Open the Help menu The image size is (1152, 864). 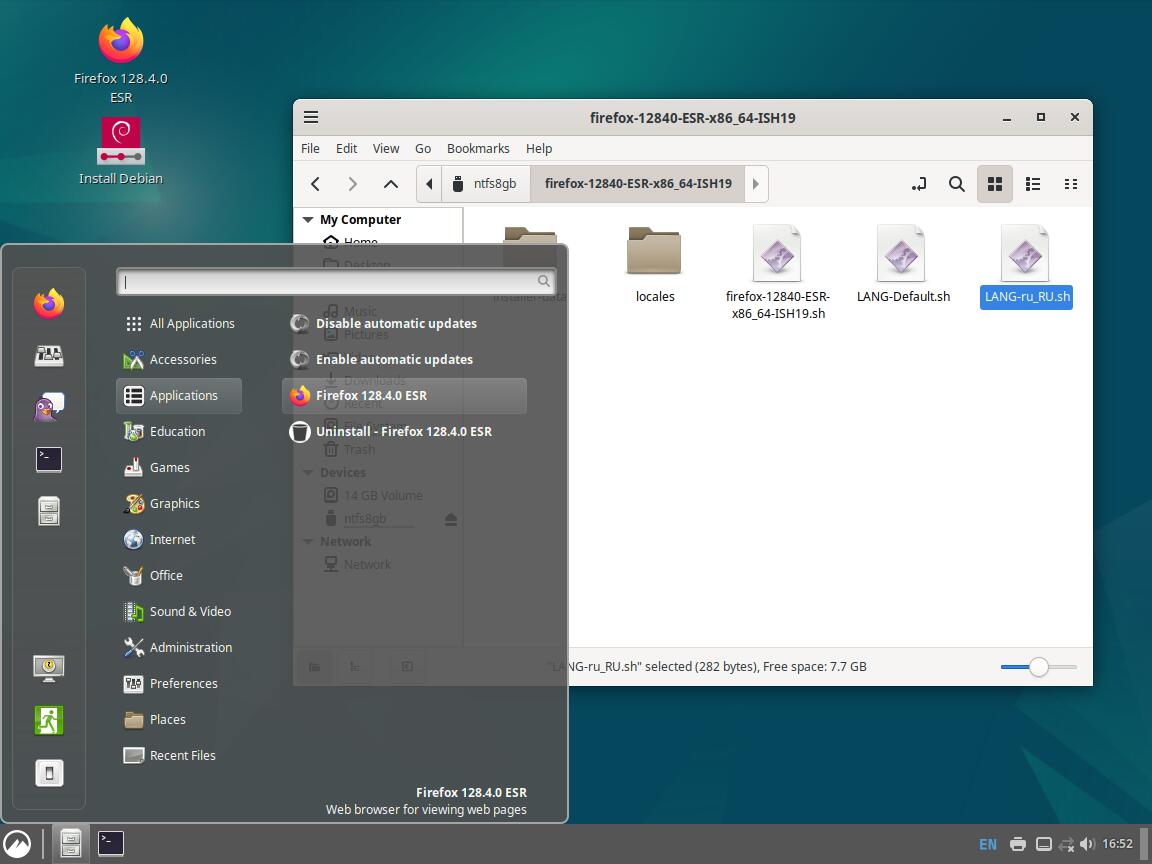pos(539,148)
